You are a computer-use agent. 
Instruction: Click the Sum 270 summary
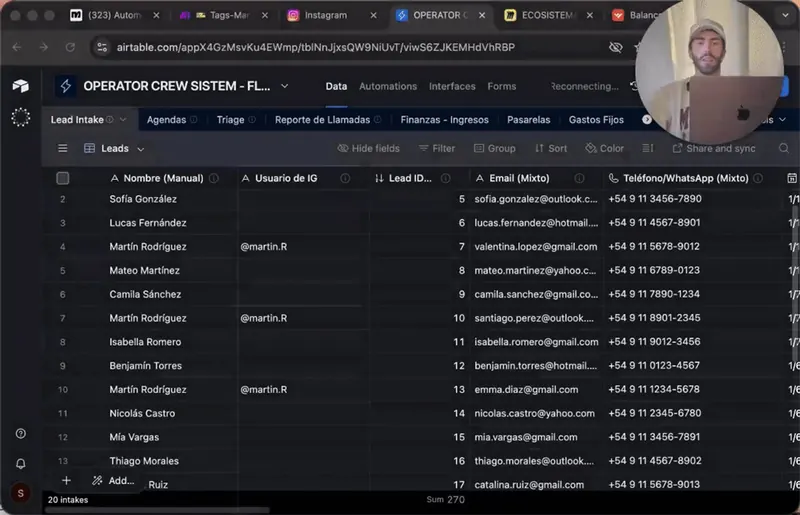point(445,500)
